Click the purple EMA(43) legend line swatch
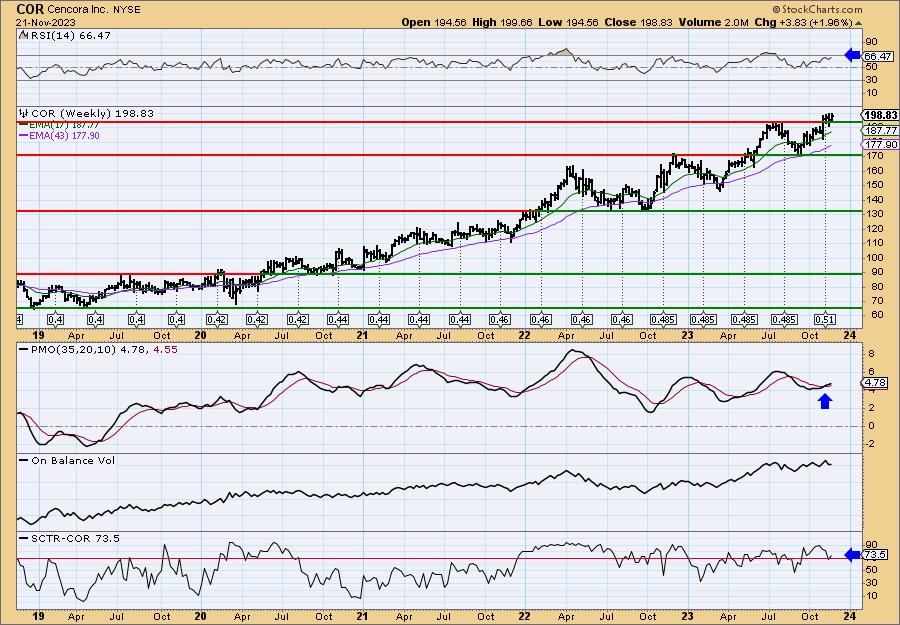 (x=24, y=135)
